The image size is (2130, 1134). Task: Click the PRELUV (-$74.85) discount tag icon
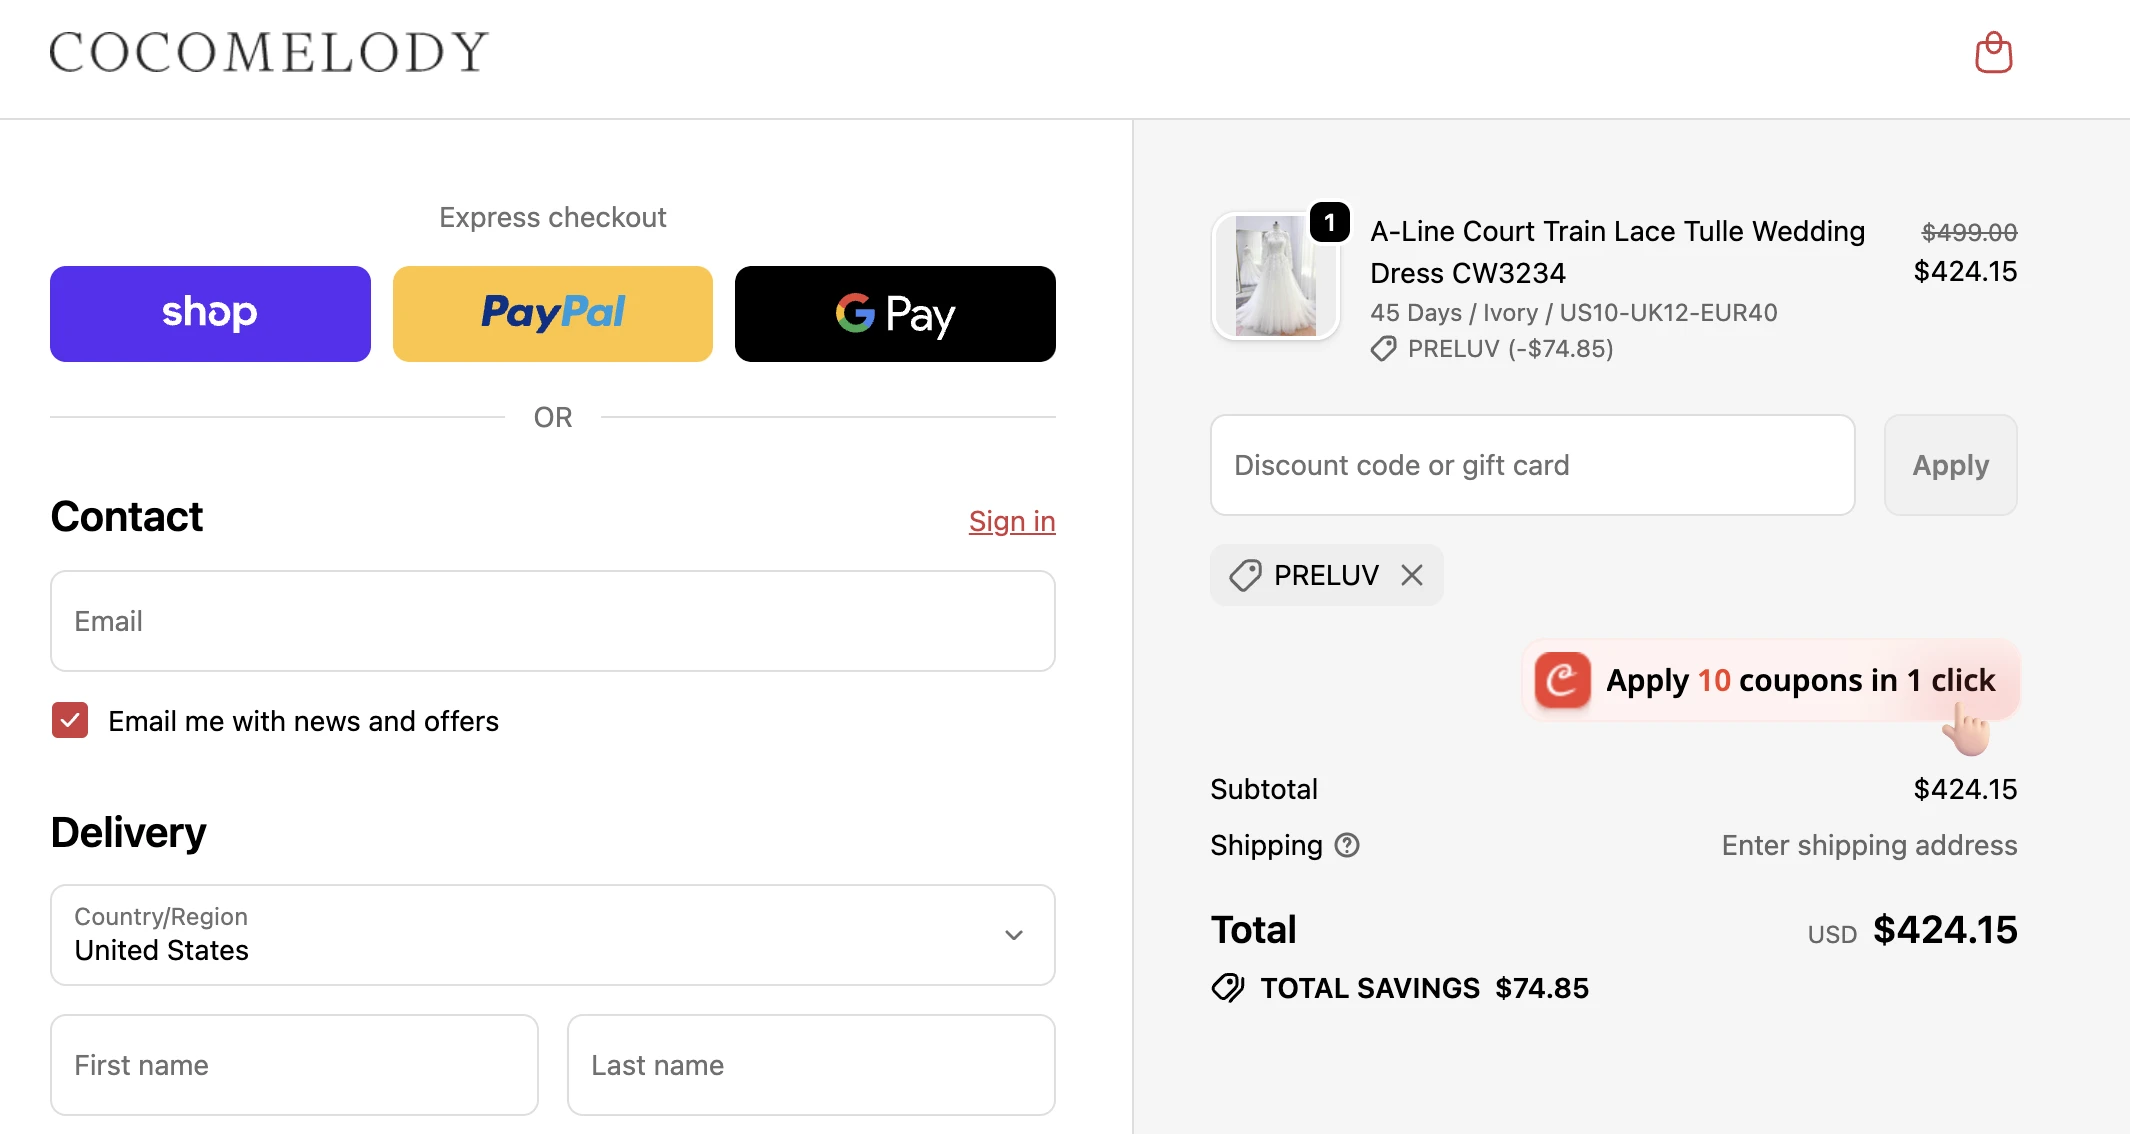[x=1383, y=349]
